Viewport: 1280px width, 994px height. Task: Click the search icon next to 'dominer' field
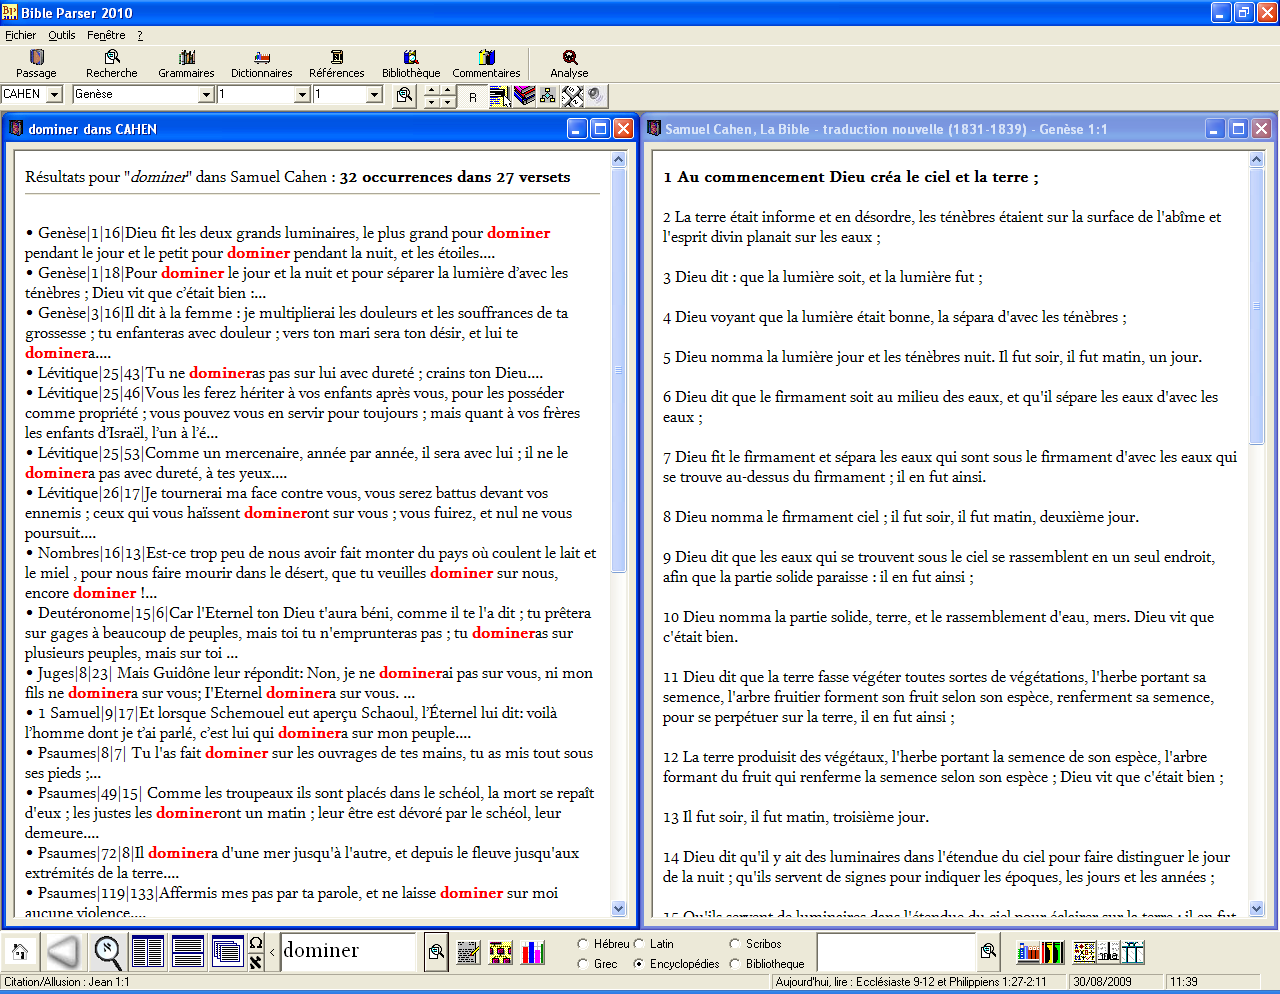point(436,952)
